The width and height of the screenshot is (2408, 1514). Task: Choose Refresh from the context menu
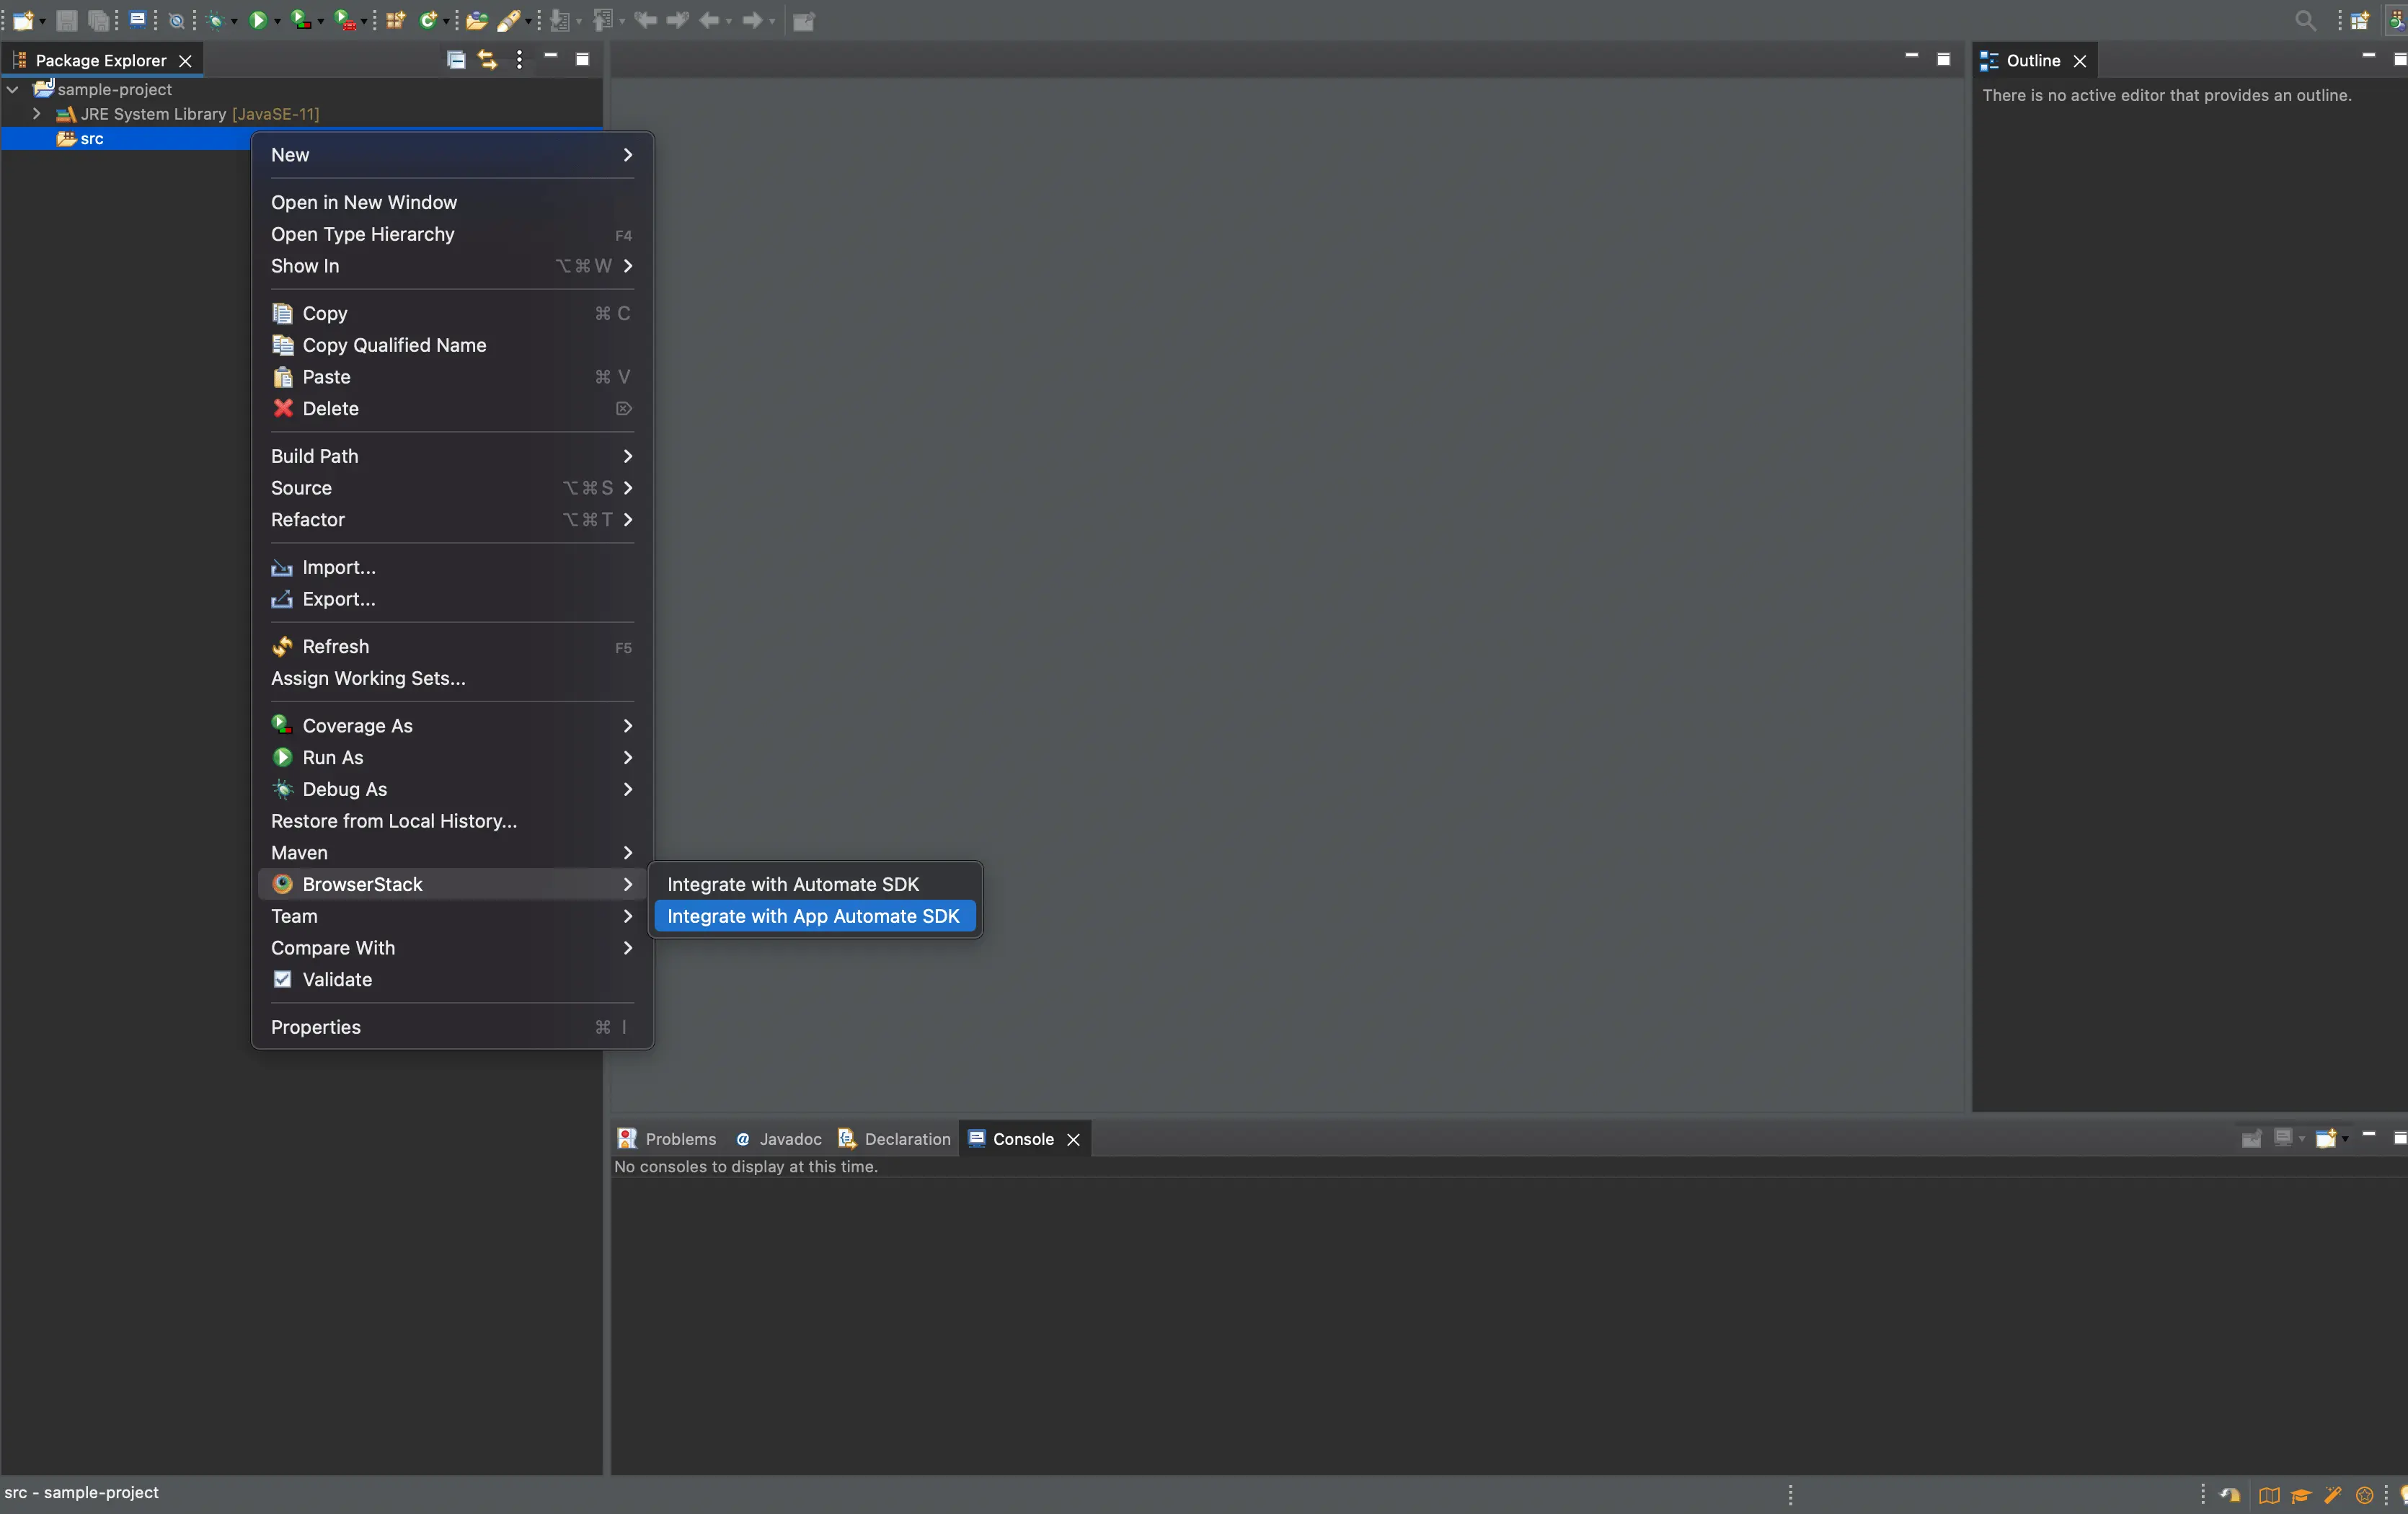(336, 646)
